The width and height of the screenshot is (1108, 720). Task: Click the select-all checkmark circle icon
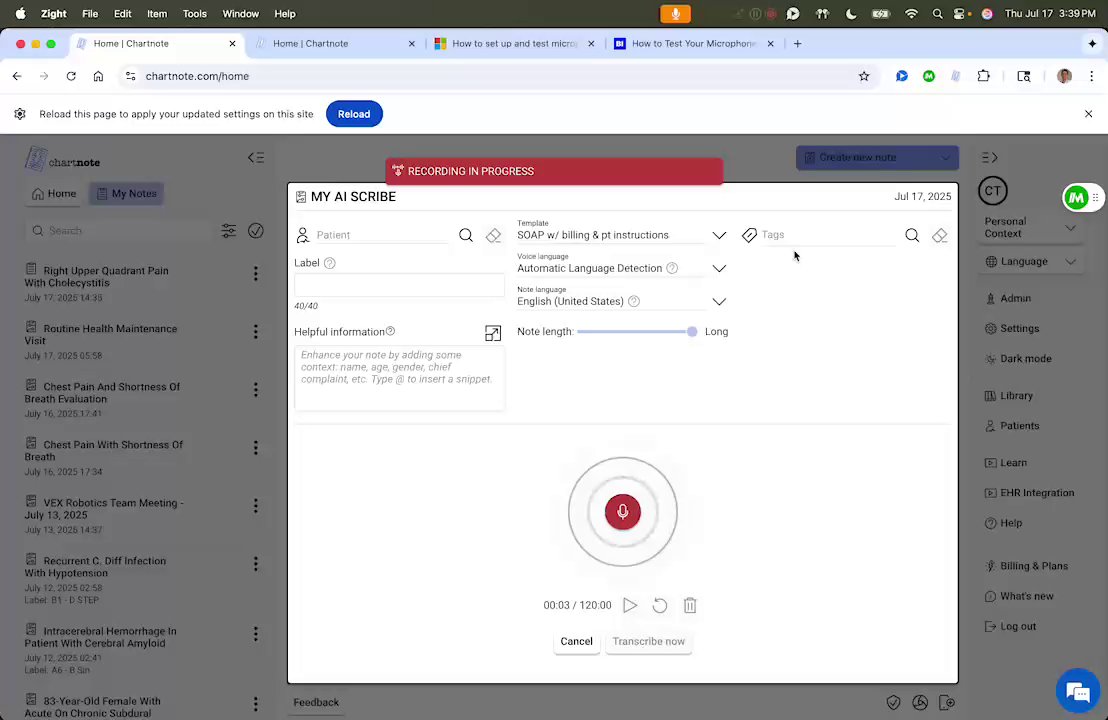click(x=256, y=230)
